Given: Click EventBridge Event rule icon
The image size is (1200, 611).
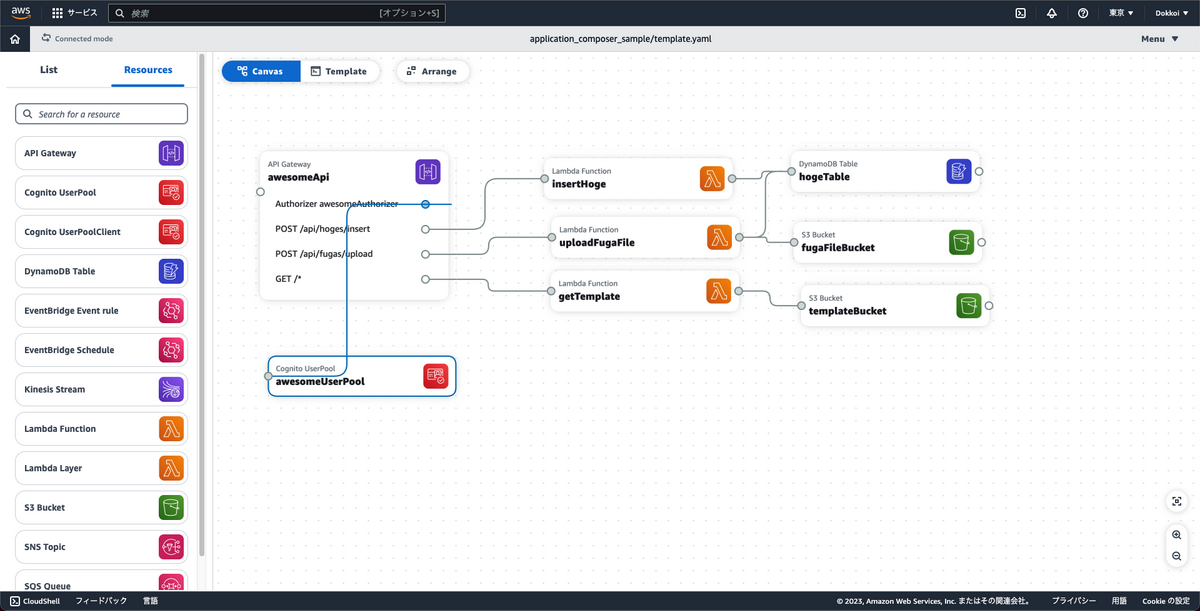Looking at the screenshot, I should [x=171, y=311].
